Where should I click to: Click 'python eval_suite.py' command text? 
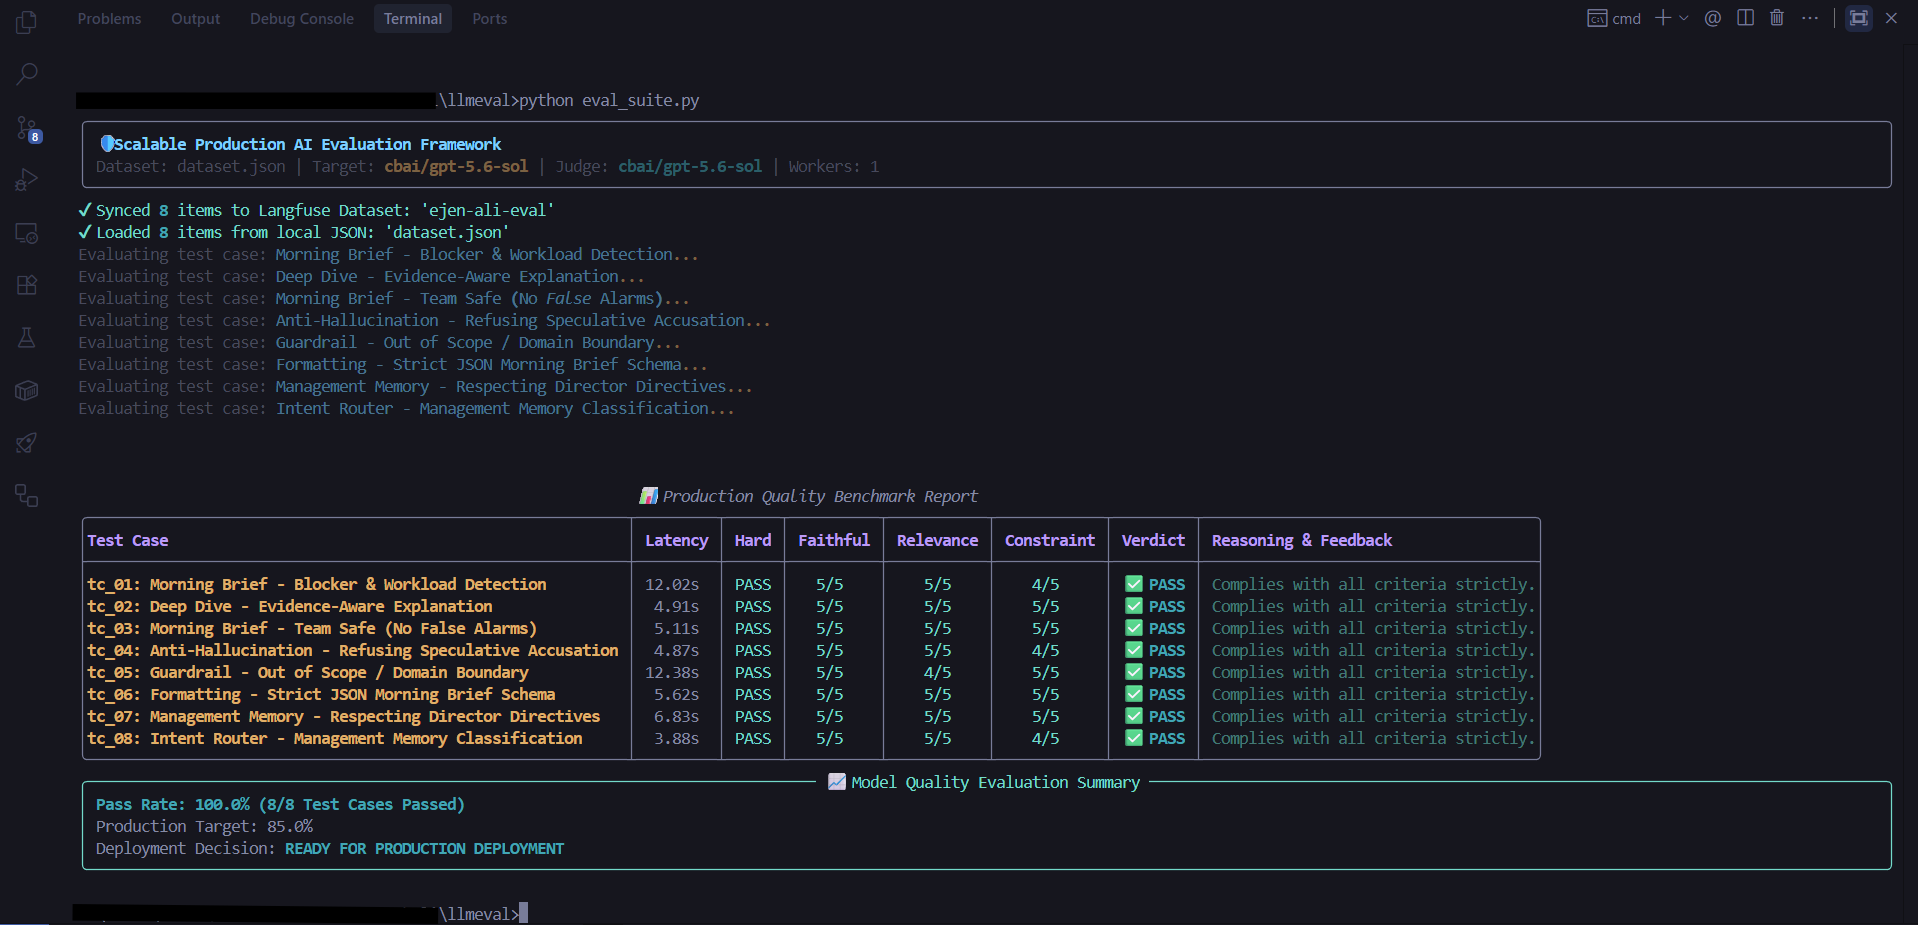click(609, 100)
